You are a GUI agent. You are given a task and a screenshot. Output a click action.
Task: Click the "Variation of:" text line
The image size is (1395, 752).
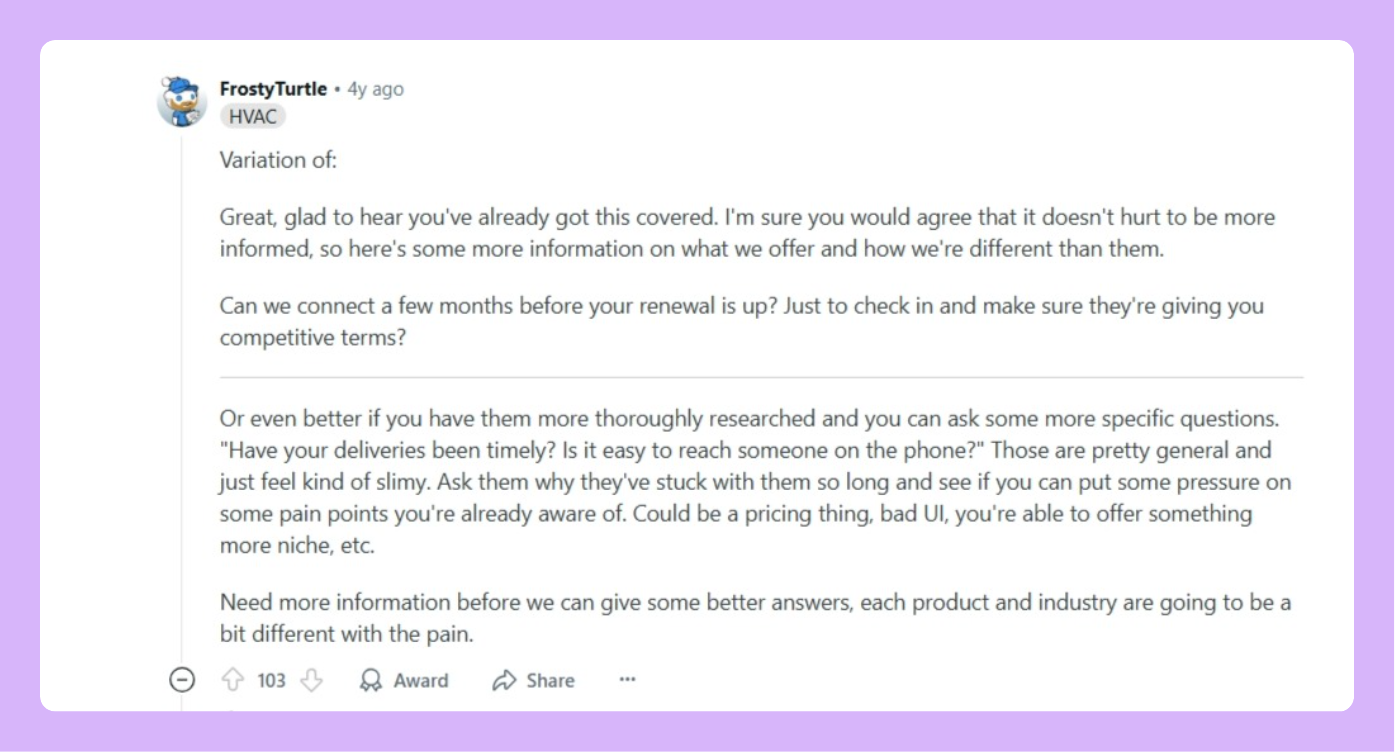(x=278, y=160)
